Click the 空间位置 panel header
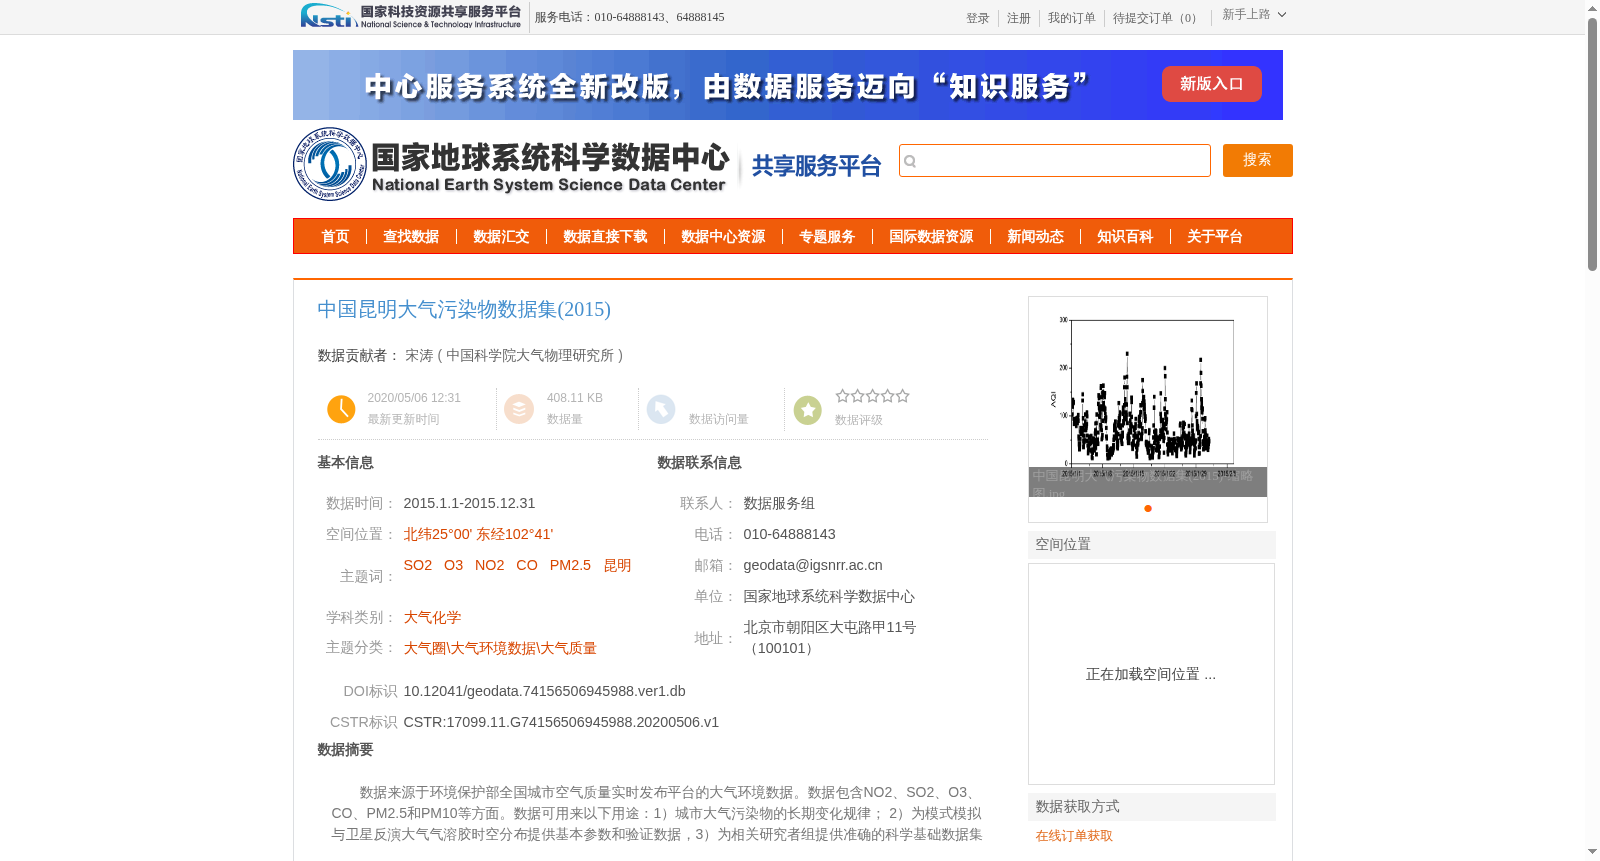This screenshot has height=861, width=1600. (x=1152, y=544)
